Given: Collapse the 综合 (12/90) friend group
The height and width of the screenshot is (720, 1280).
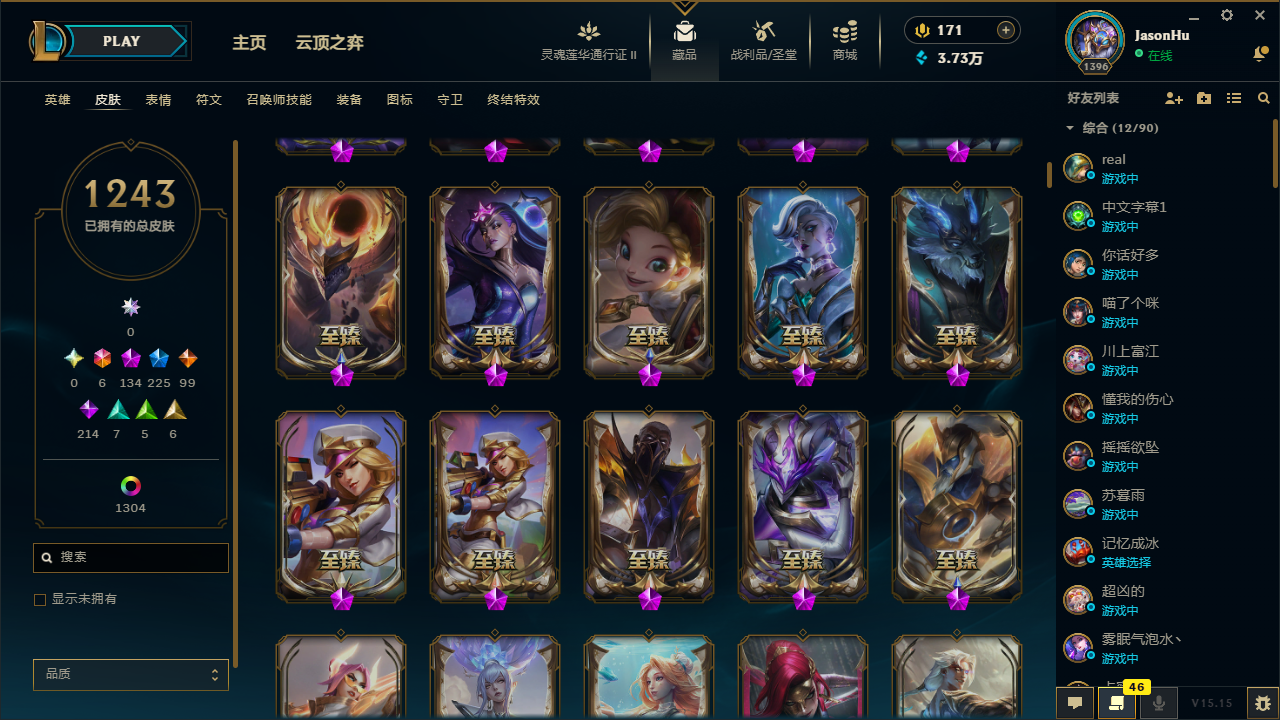Looking at the screenshot, I should (x=1070, y=128).
